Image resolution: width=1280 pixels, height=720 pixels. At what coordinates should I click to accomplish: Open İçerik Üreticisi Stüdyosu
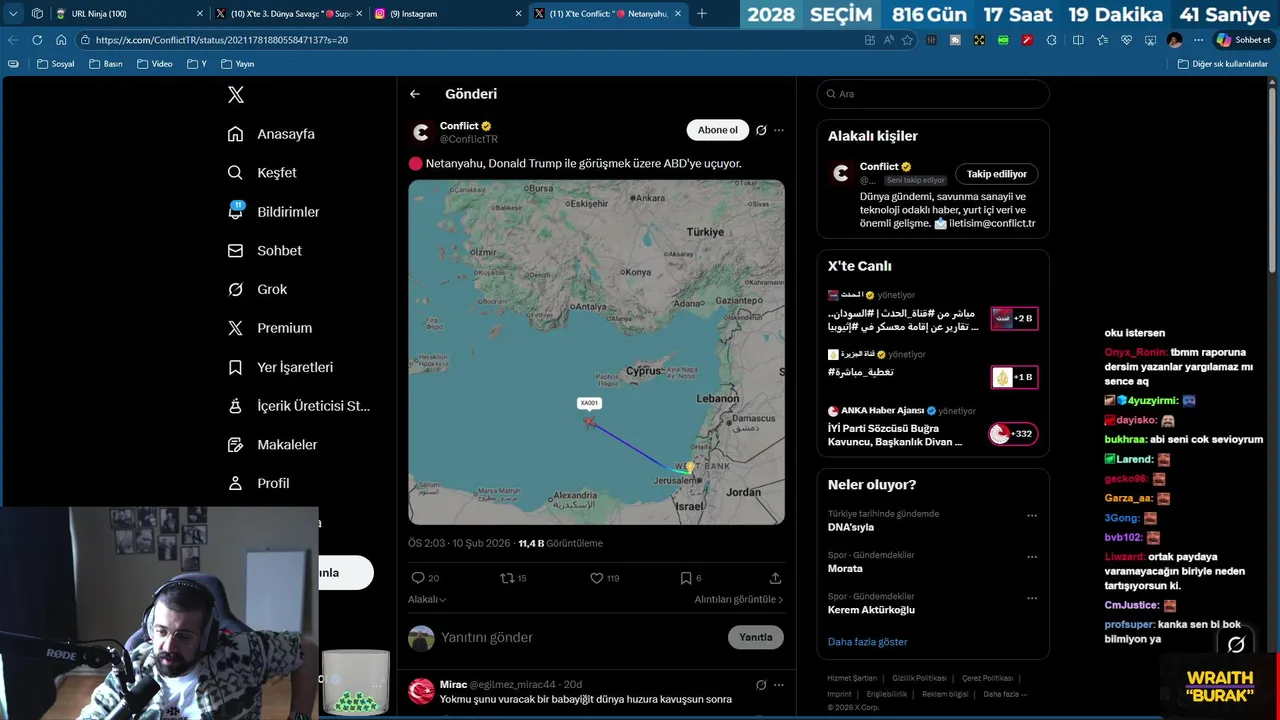299,406
